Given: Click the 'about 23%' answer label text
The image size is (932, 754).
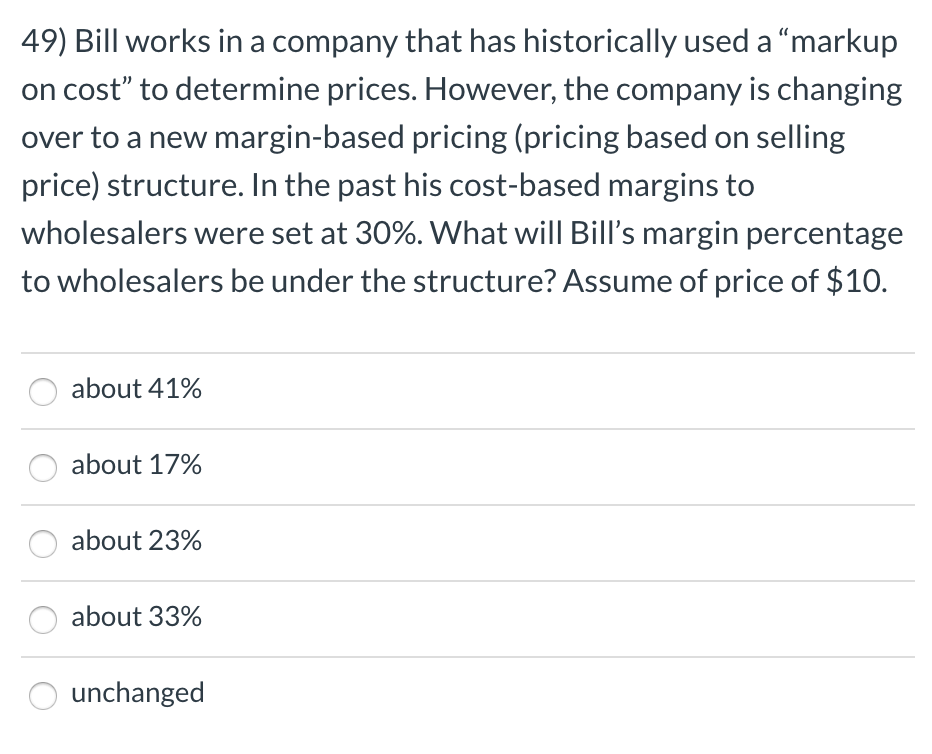Looking at the screenshot, I should coord(136,542).
